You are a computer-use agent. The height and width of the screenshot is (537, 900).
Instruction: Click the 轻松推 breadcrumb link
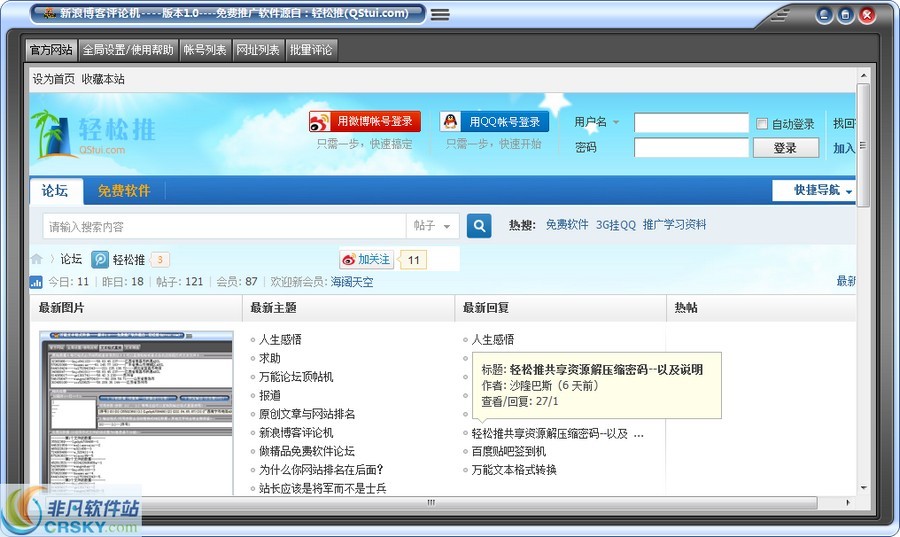point(129,260)
